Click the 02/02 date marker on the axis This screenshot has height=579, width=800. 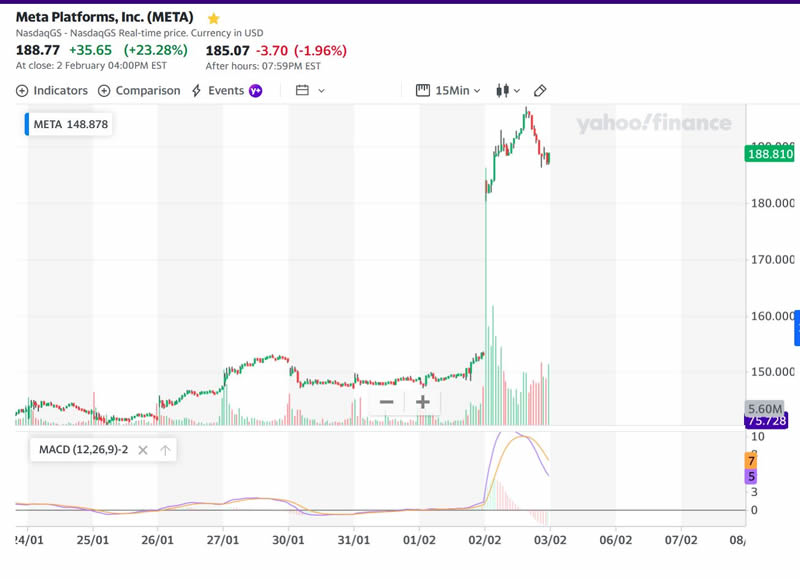(484, 540)
